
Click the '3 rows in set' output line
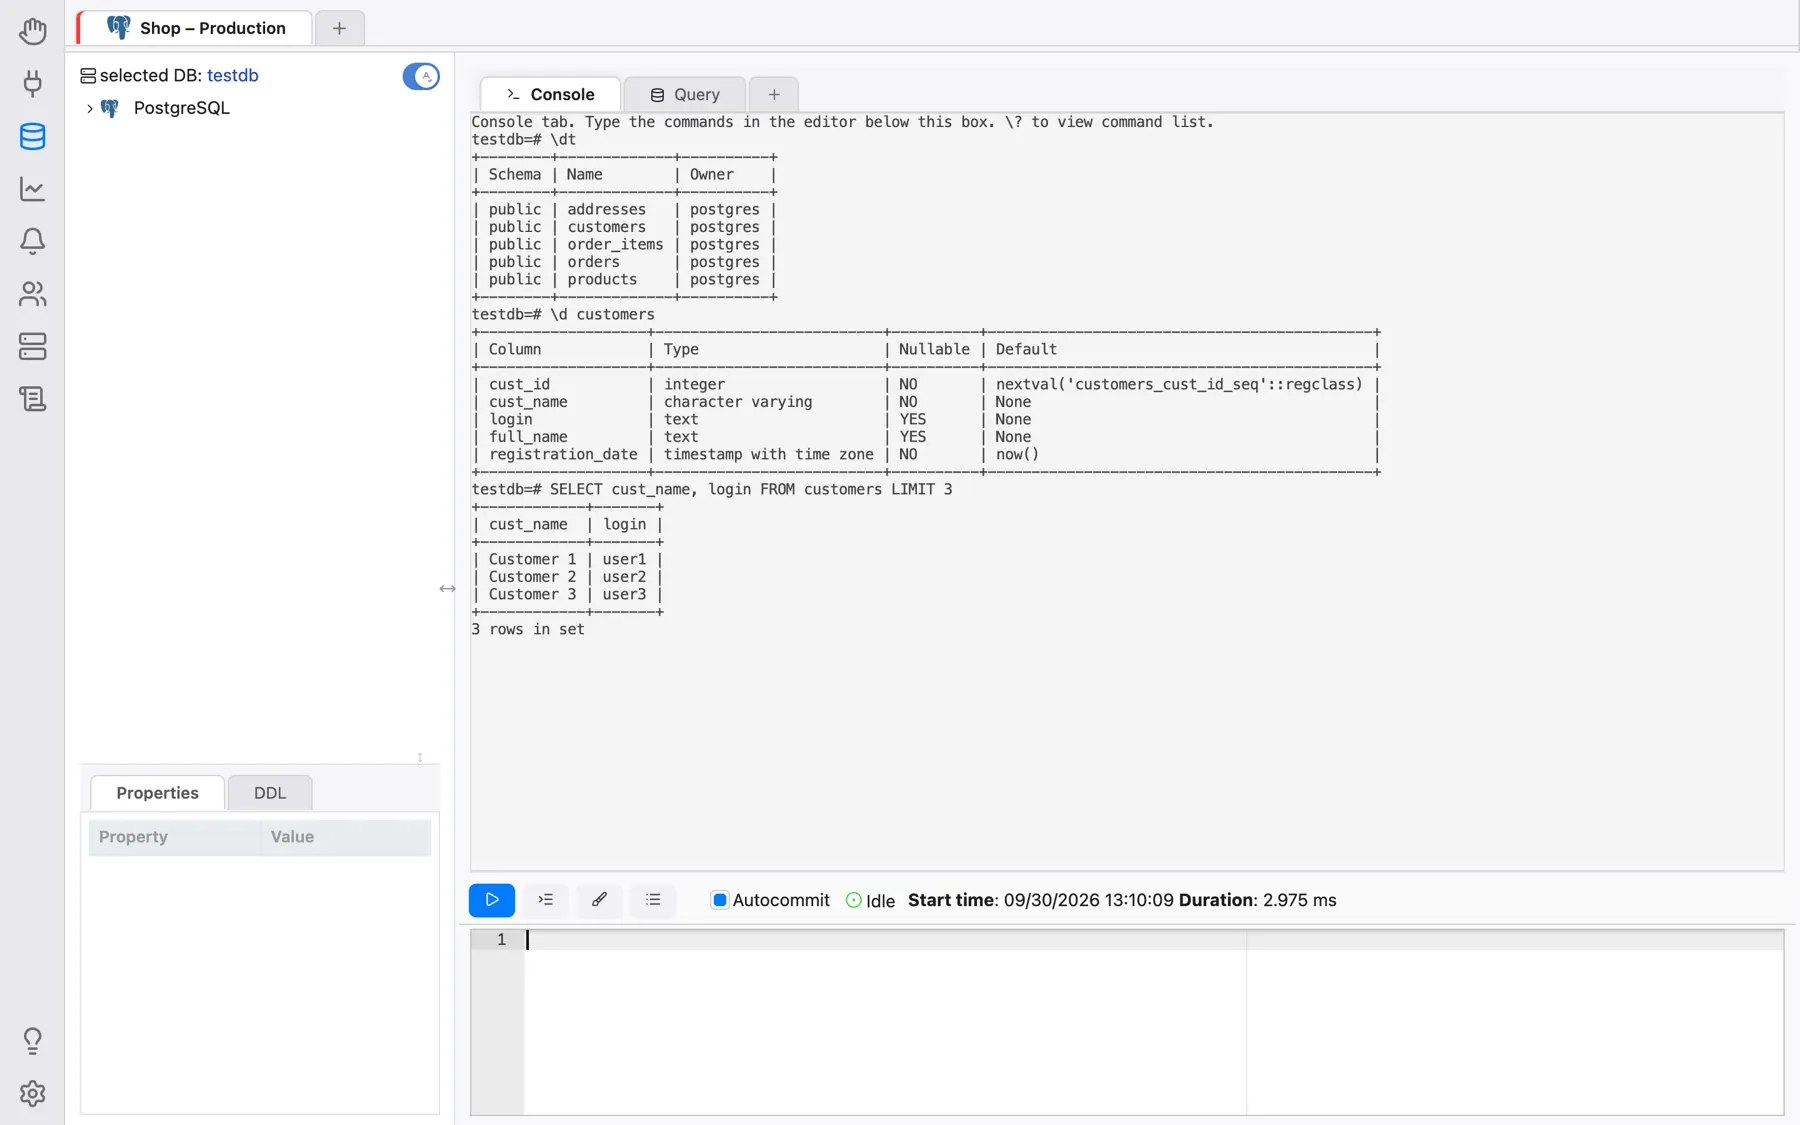(x=528, y=629)
